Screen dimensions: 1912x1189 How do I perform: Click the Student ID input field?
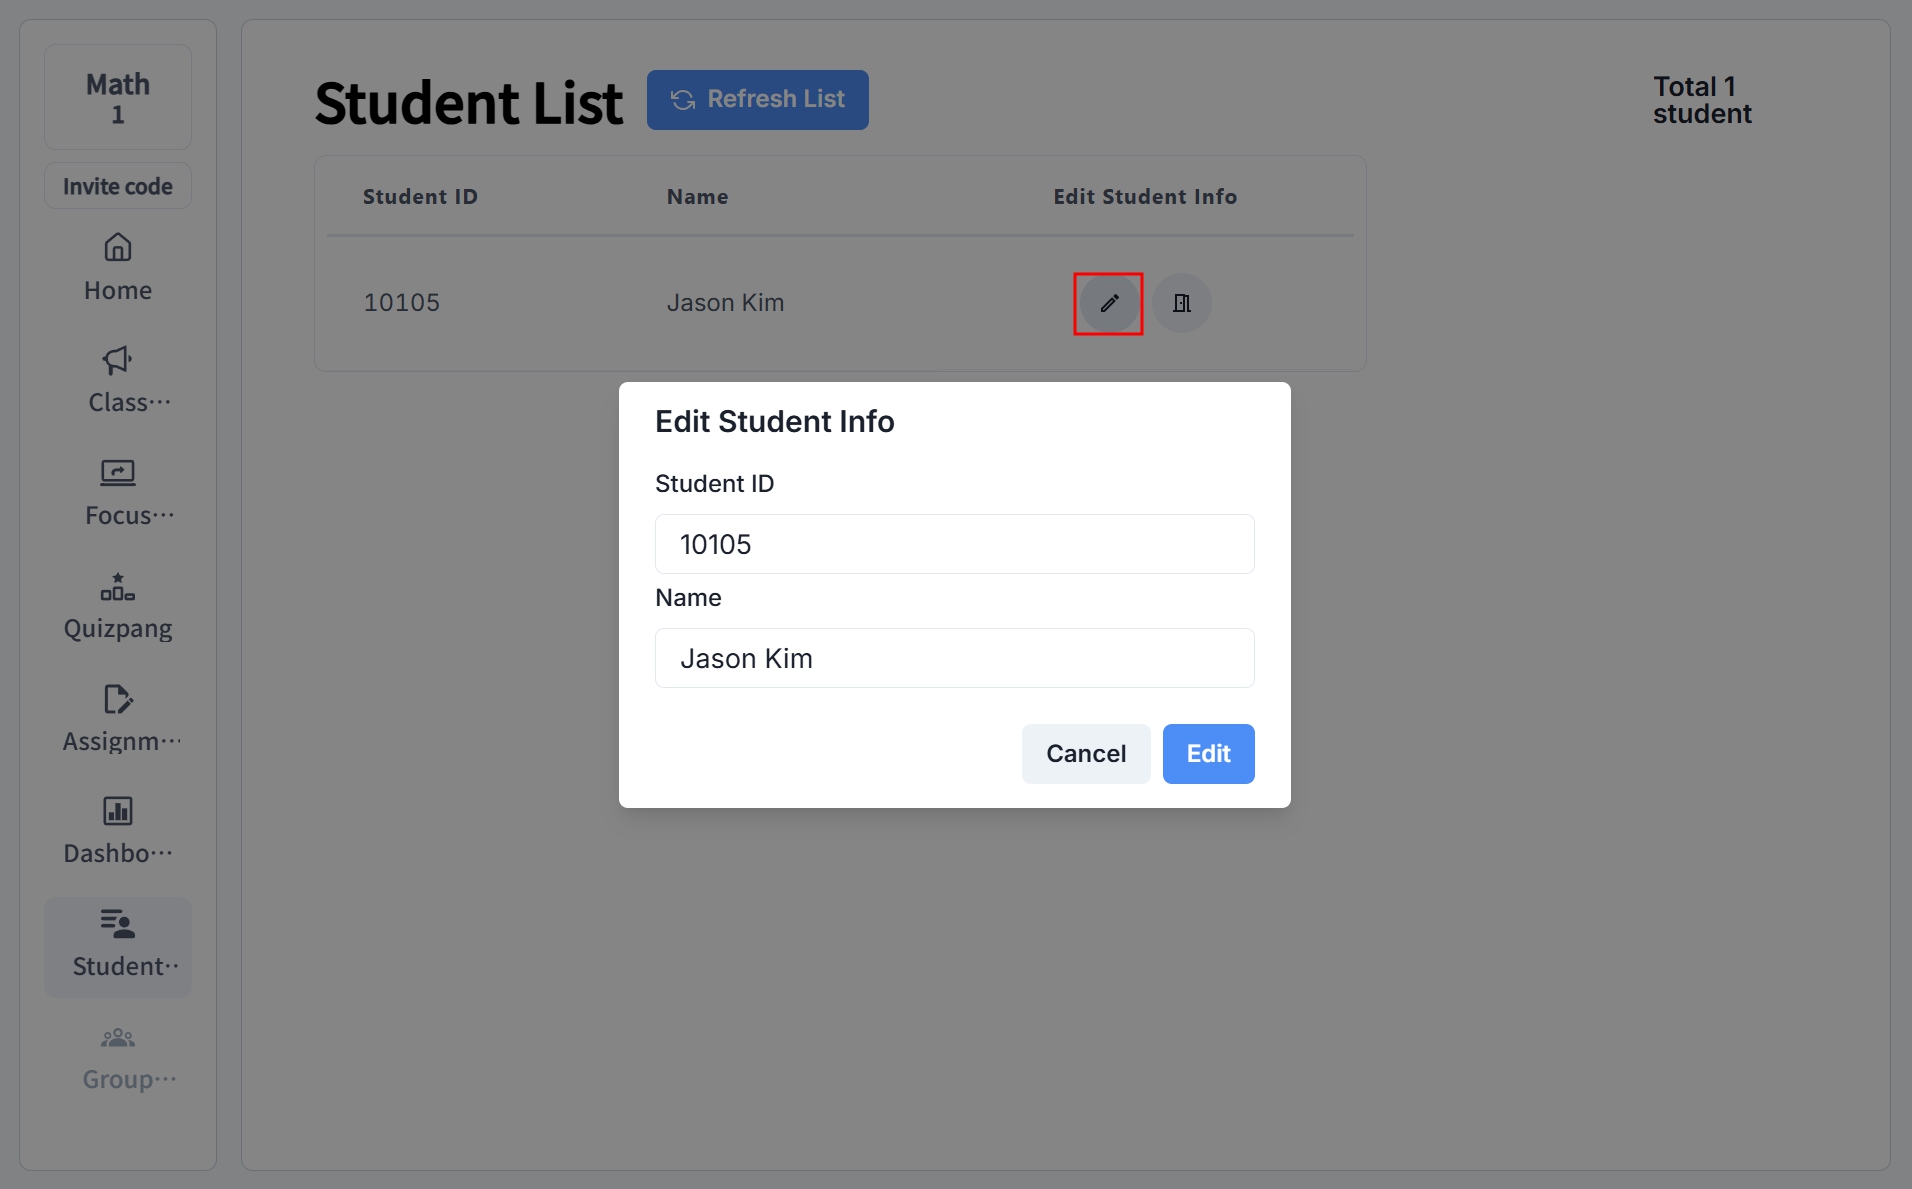(x=954, y=544)
